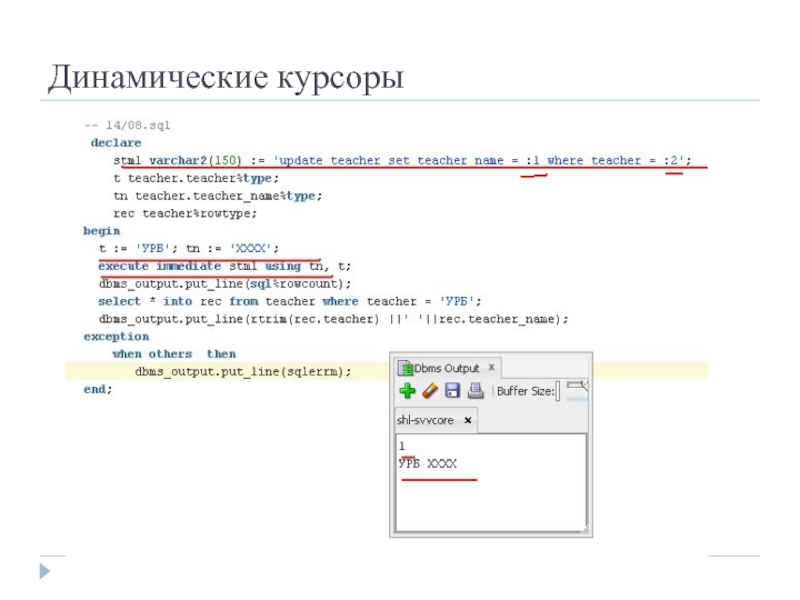Viewport: 800px width, 600px height.
Task: Click the 'select * into rec' code line
Action: [290, 301]
